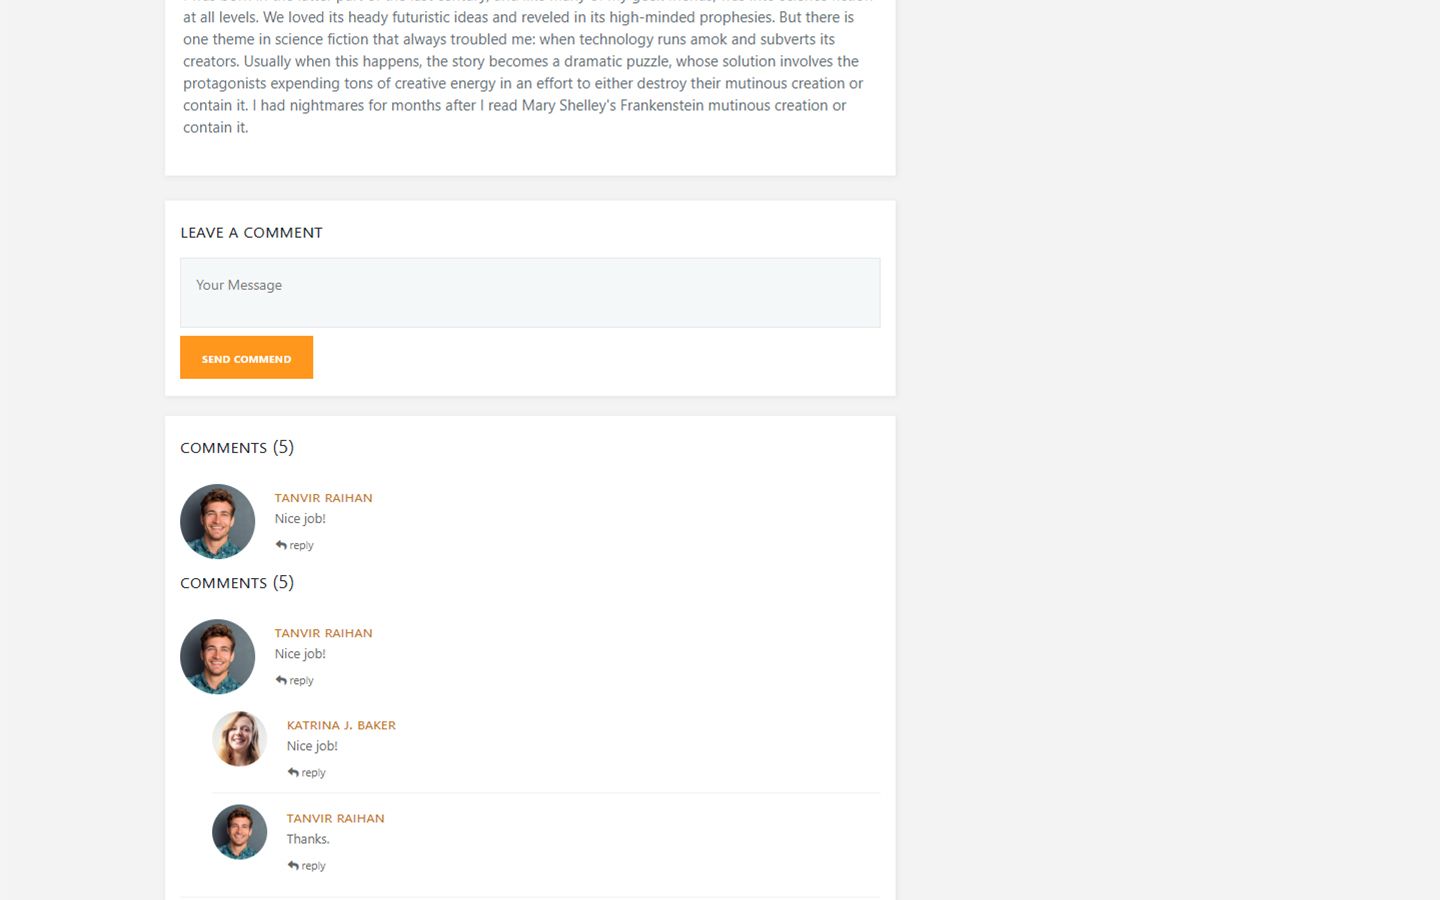
Task: Click Tanvir Raihan's name above "Thanks."
Action: [x=335, y=818]
